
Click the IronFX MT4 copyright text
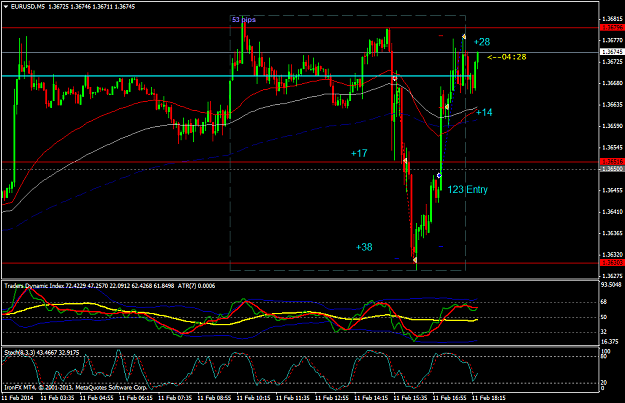point(75,387)
